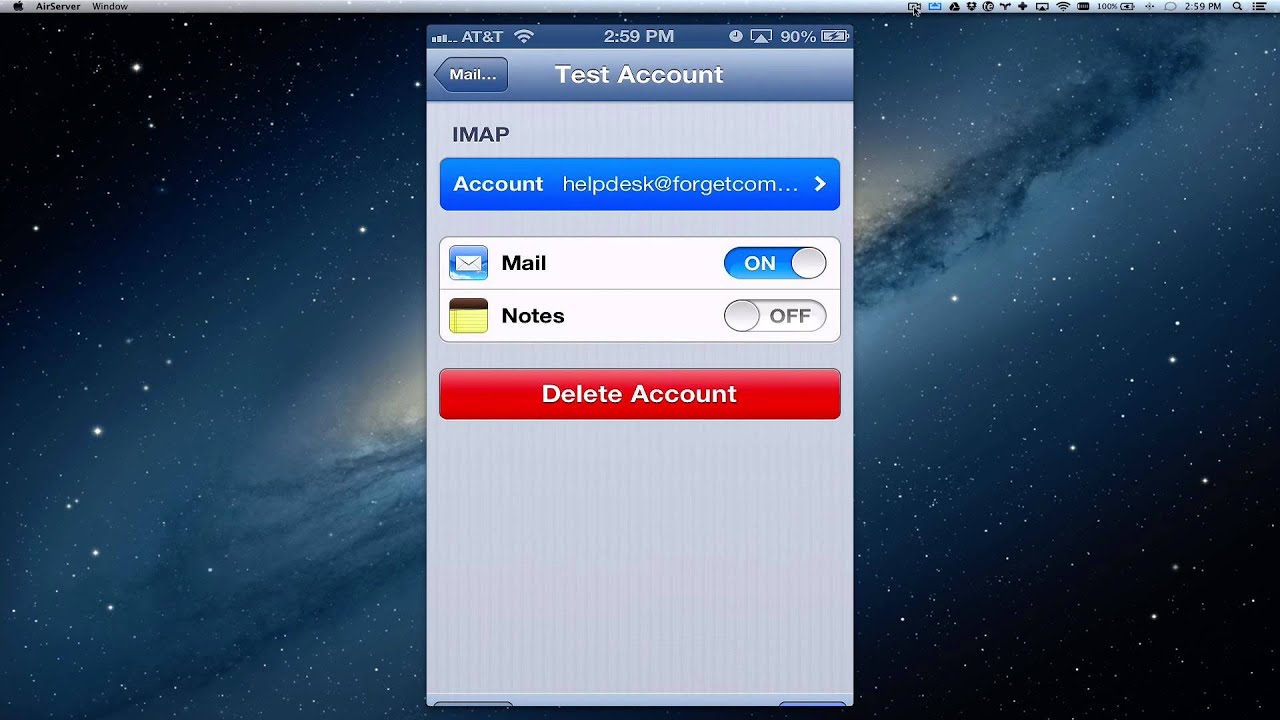Click the macOS 2:59 PM clock
The width and height of the screenshot is (1280, 720).
[1203, 6]
